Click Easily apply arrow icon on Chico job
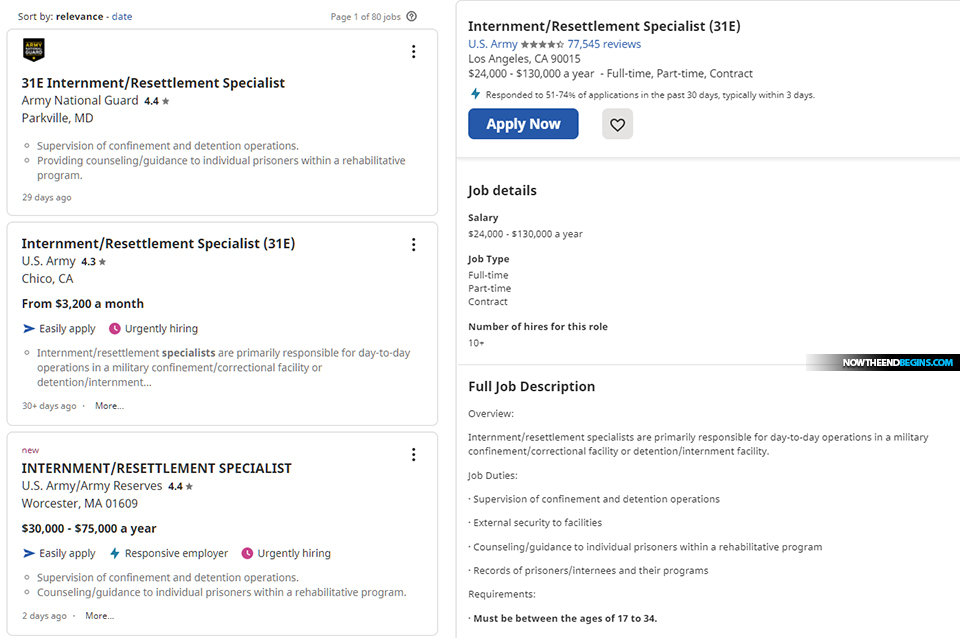This screenshot has height=638, width=960. [29, 328]
